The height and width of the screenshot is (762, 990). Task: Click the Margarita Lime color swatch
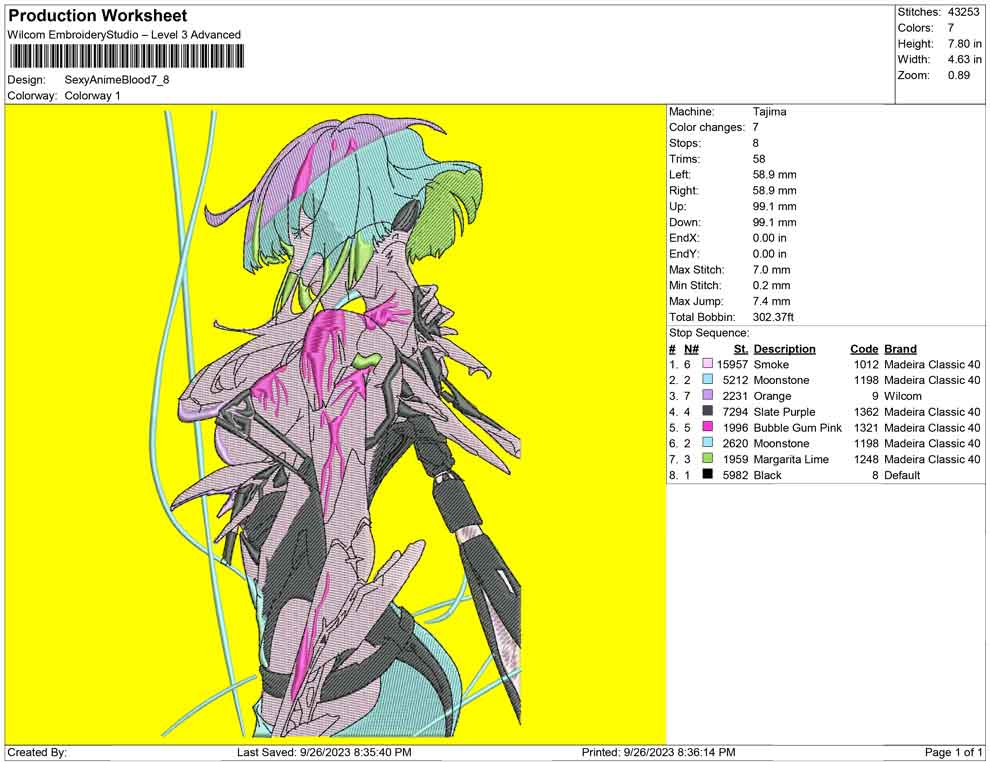coord(708,458)
